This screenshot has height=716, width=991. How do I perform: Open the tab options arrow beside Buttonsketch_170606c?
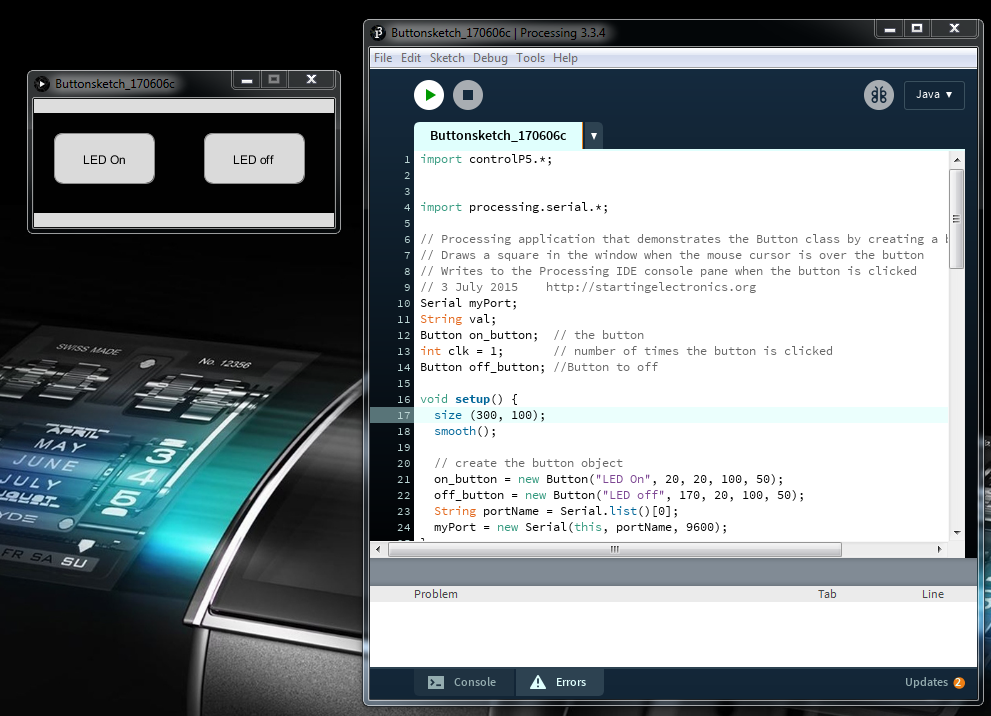click(593, 136)
